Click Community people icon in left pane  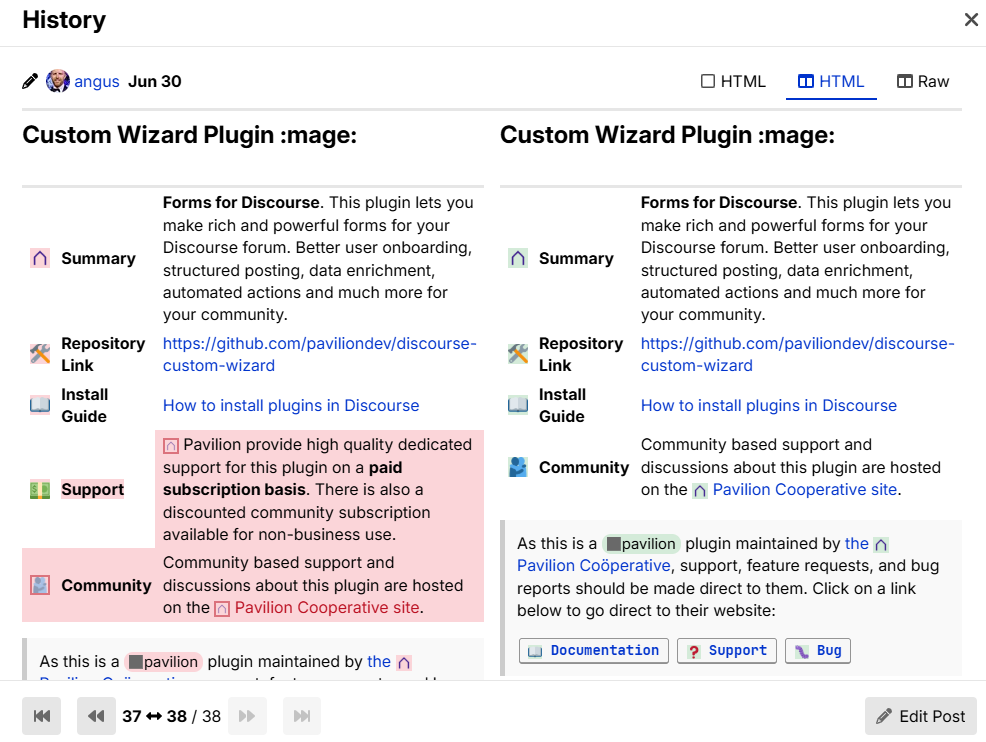(x=40, y=585)
